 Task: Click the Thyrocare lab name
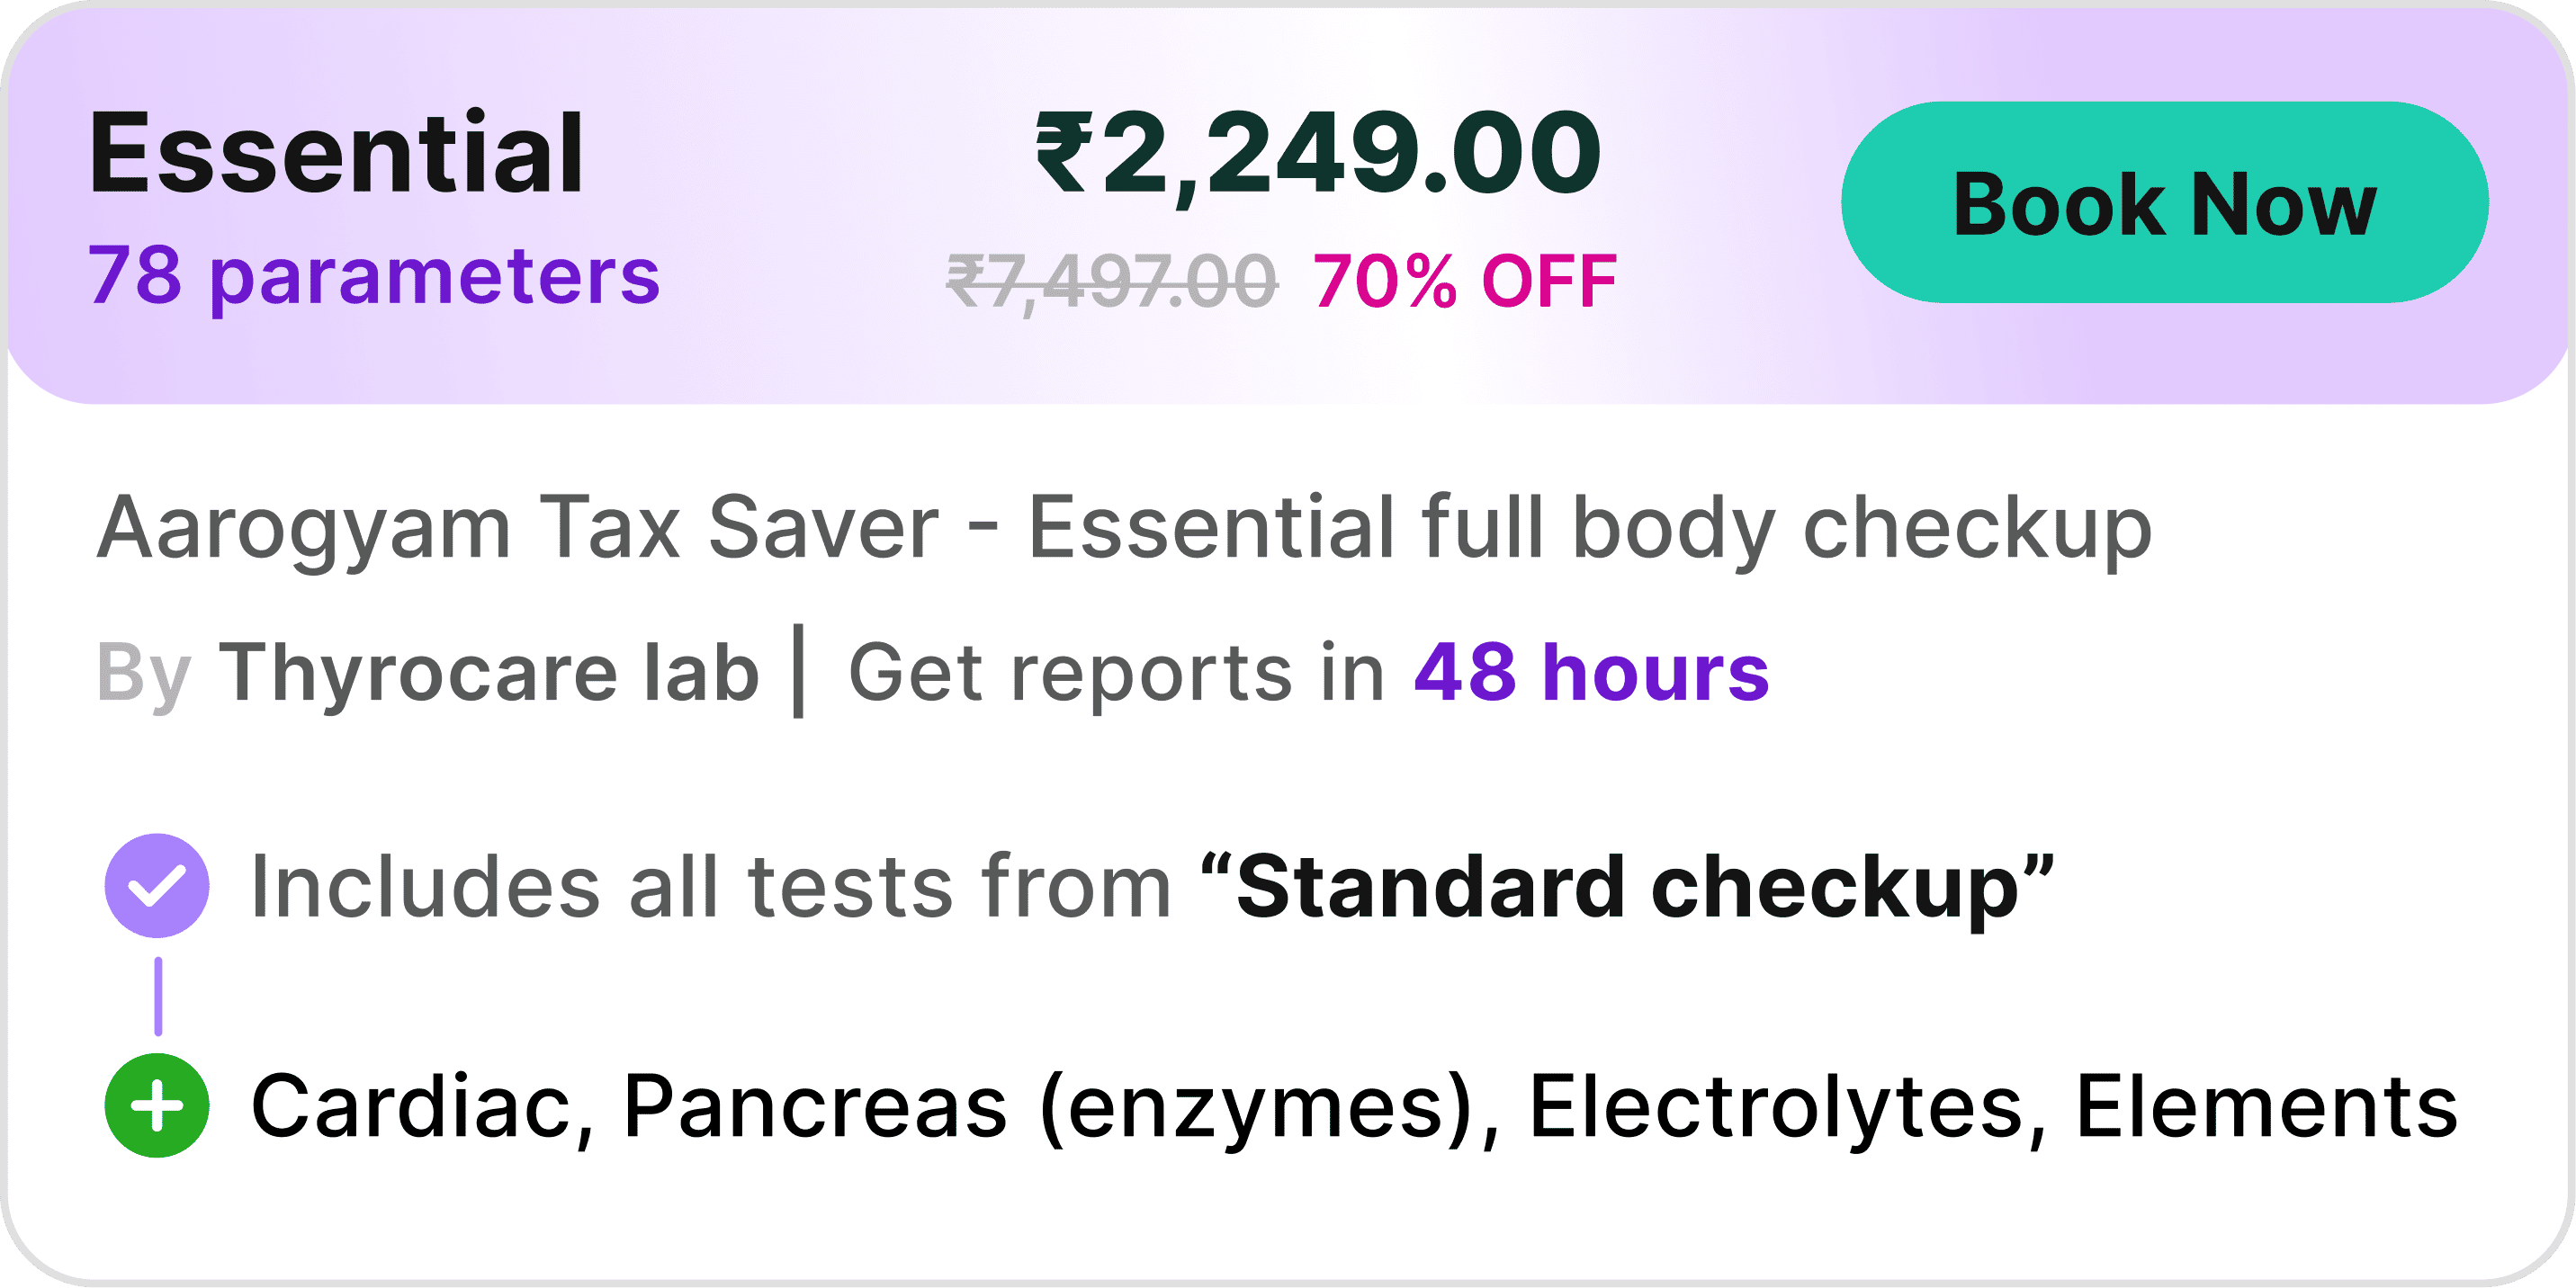(489, 672)
